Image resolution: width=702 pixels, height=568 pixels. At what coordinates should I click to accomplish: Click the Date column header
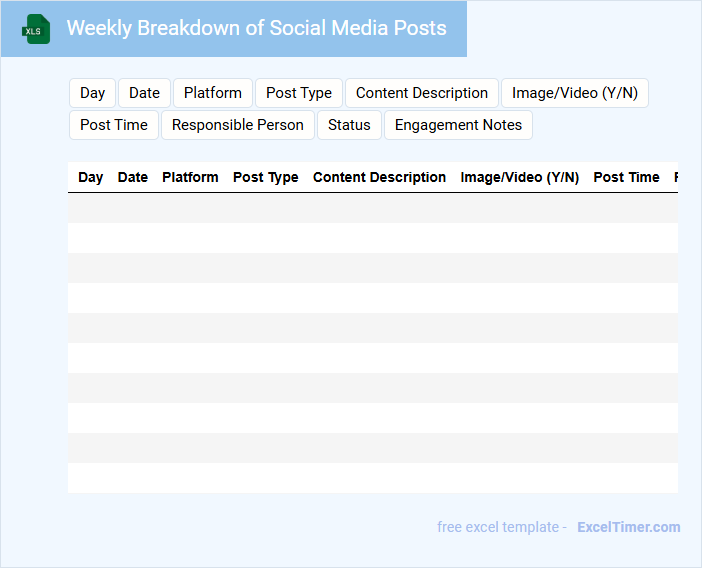coord(133,177)
